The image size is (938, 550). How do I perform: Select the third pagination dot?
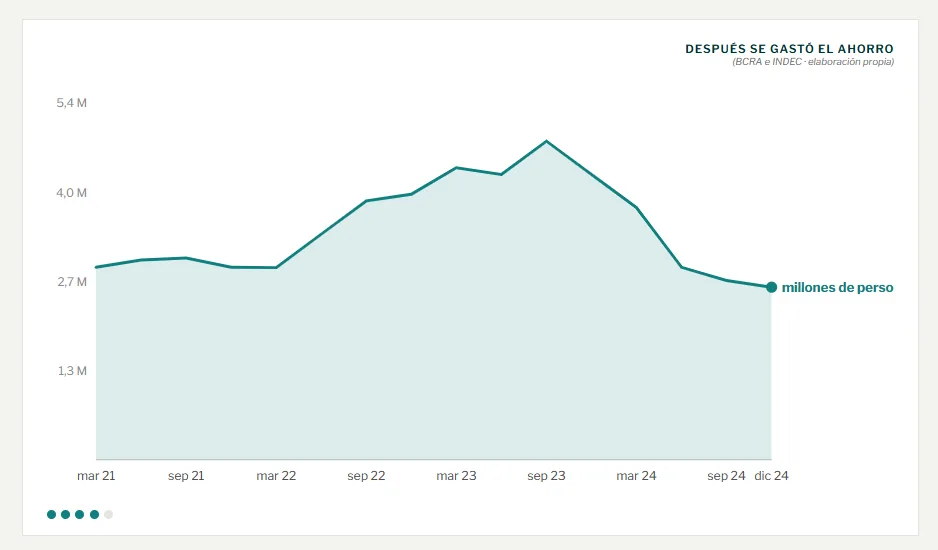pos(80,514)
